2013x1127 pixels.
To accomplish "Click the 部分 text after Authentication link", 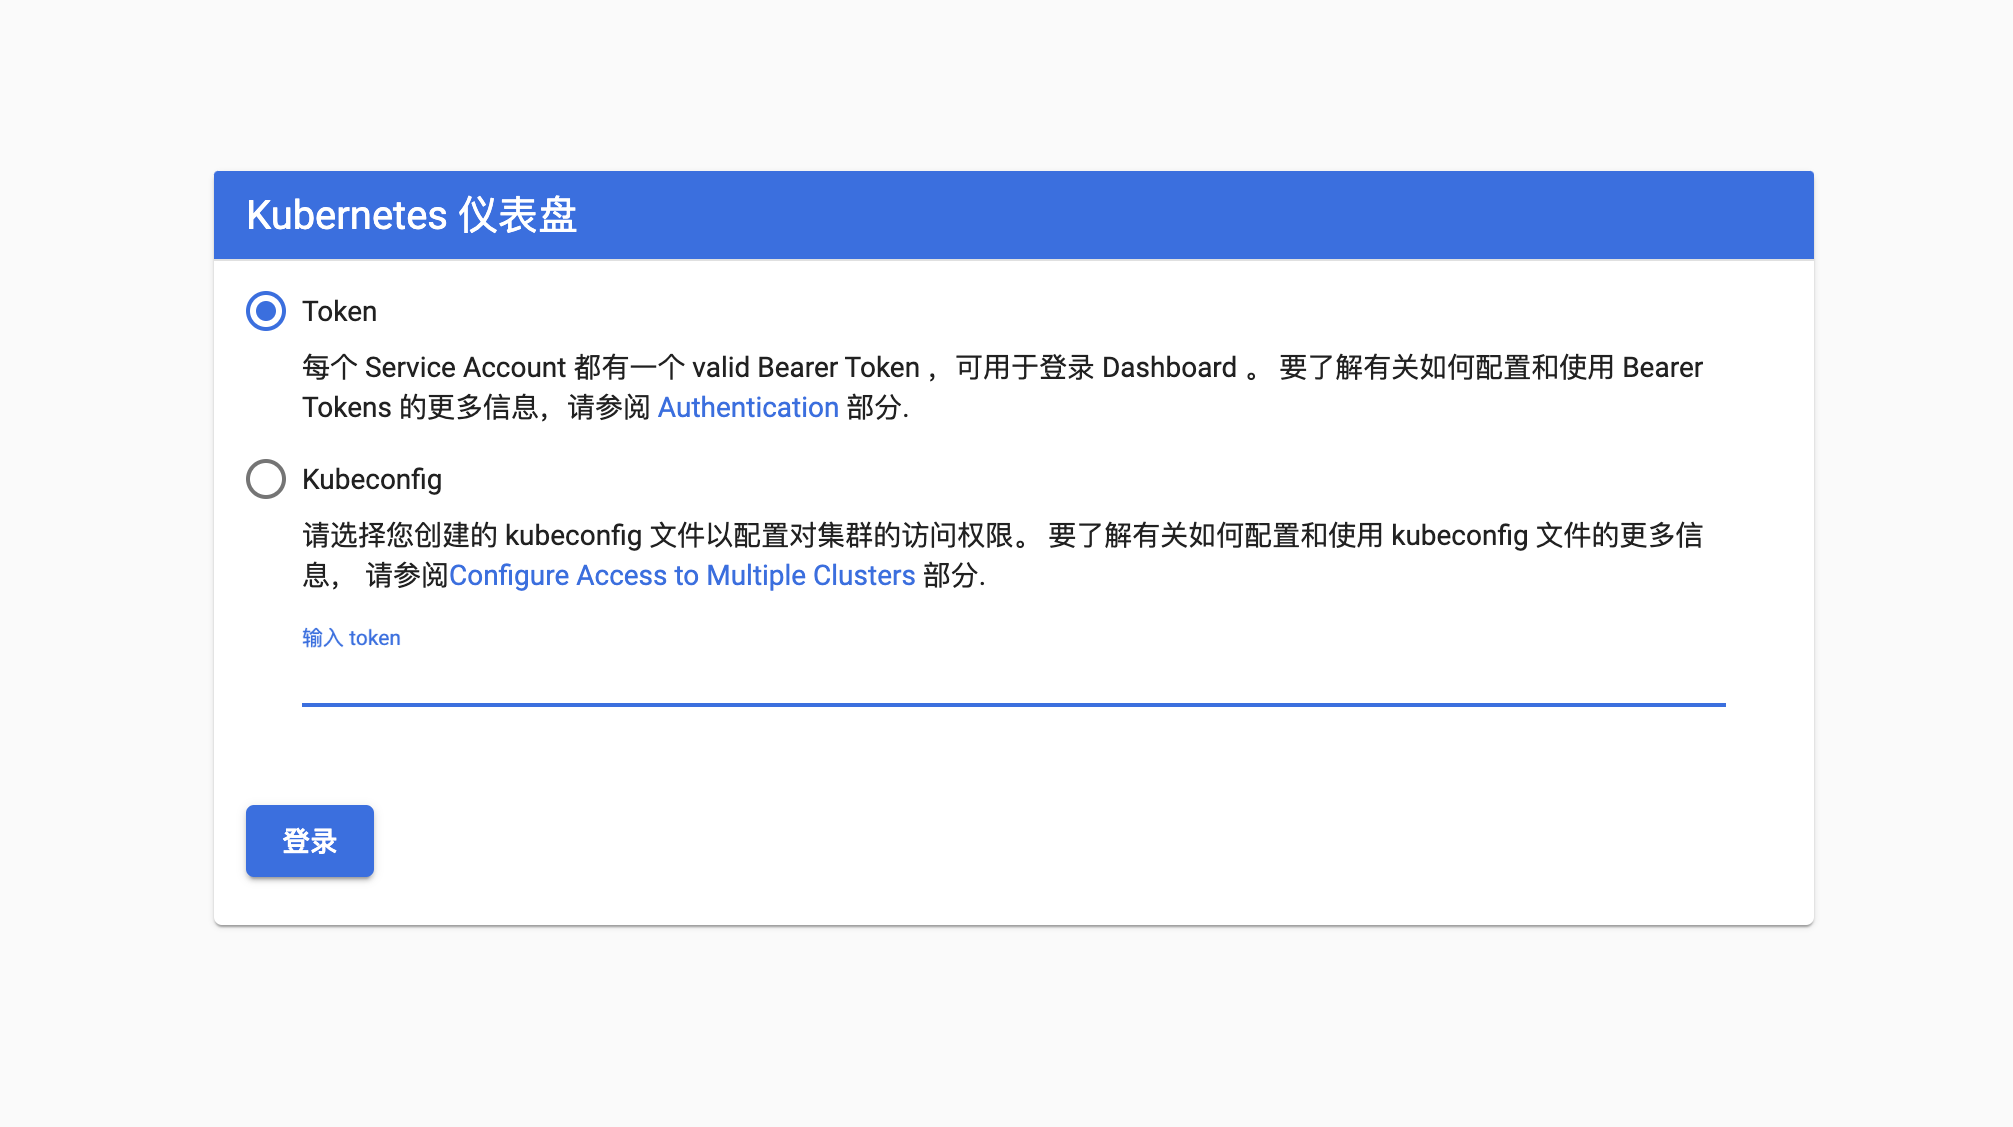I will [x=874, y=407].
